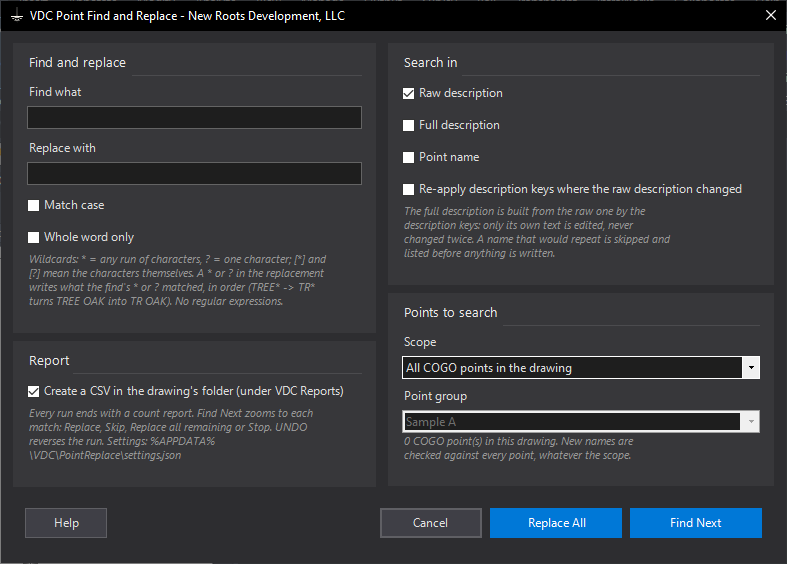Click the Replace with text field
Image resolution: width=787 pixels, height=564 pixels.
(194, 174)
